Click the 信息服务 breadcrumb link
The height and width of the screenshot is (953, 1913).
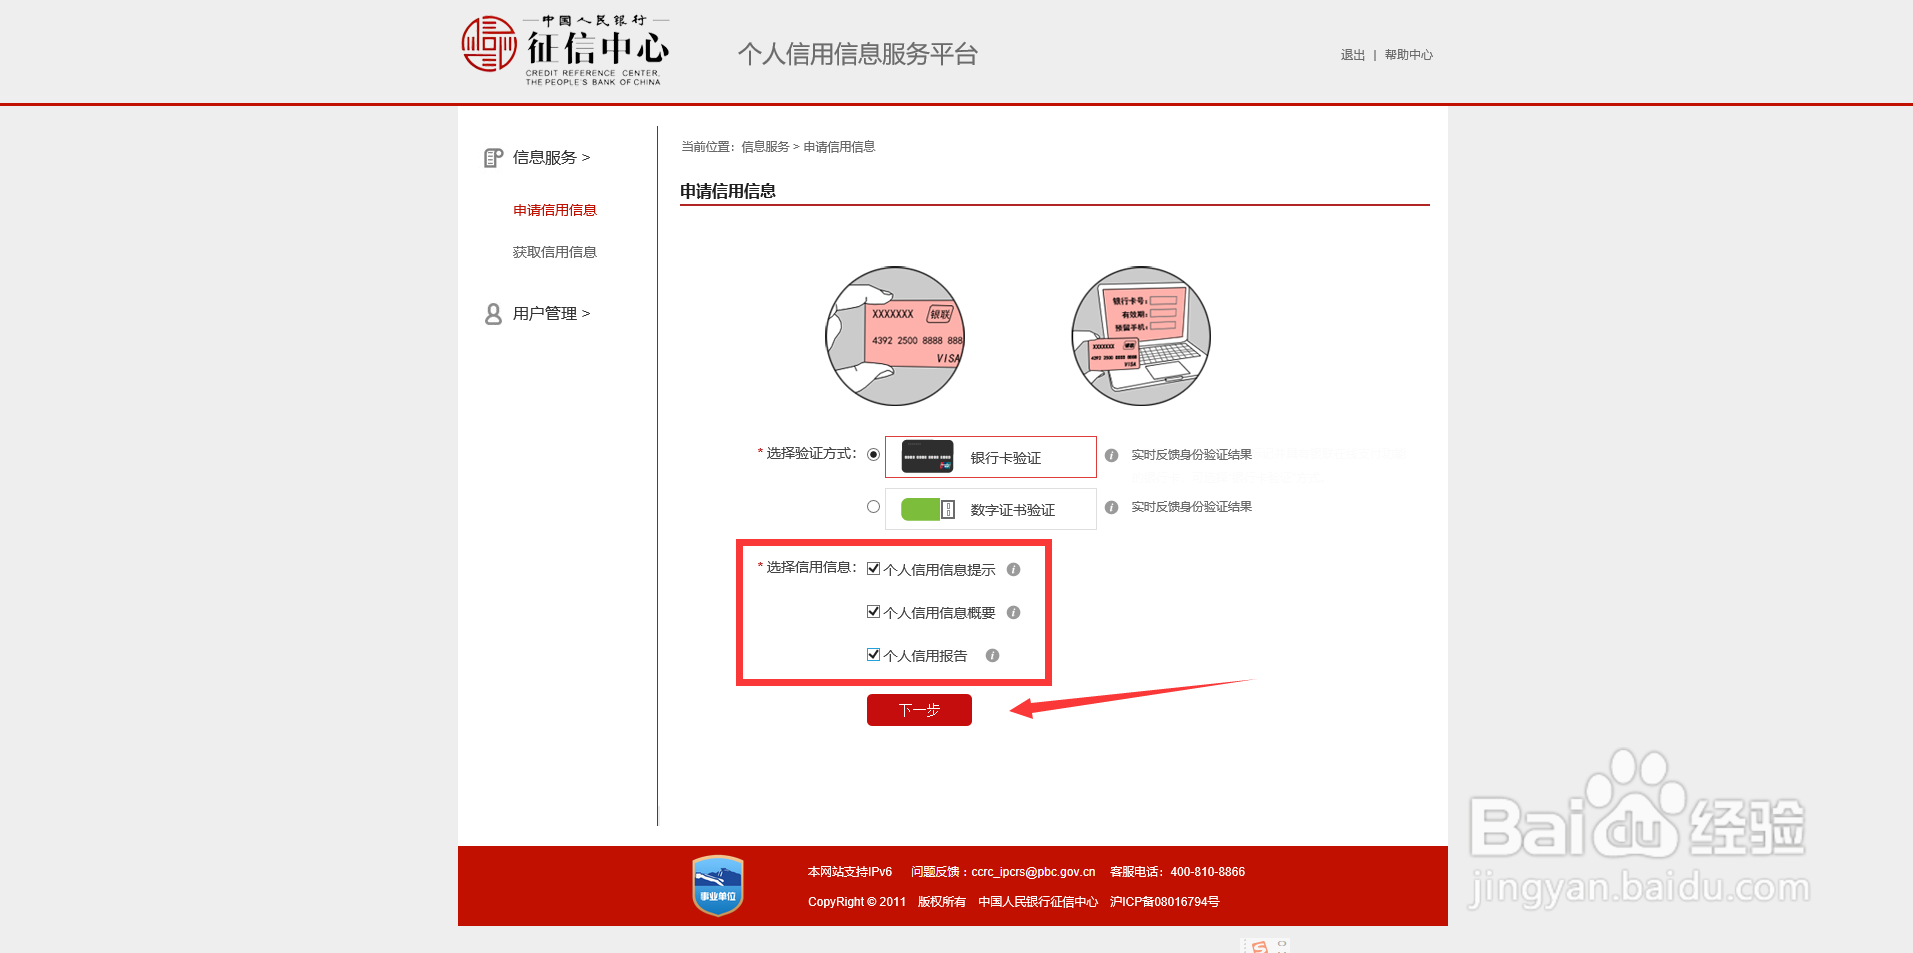764,146
